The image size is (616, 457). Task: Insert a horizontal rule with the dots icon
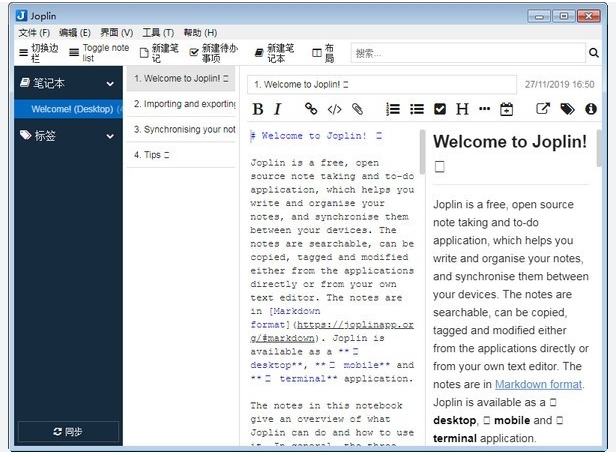484,109
